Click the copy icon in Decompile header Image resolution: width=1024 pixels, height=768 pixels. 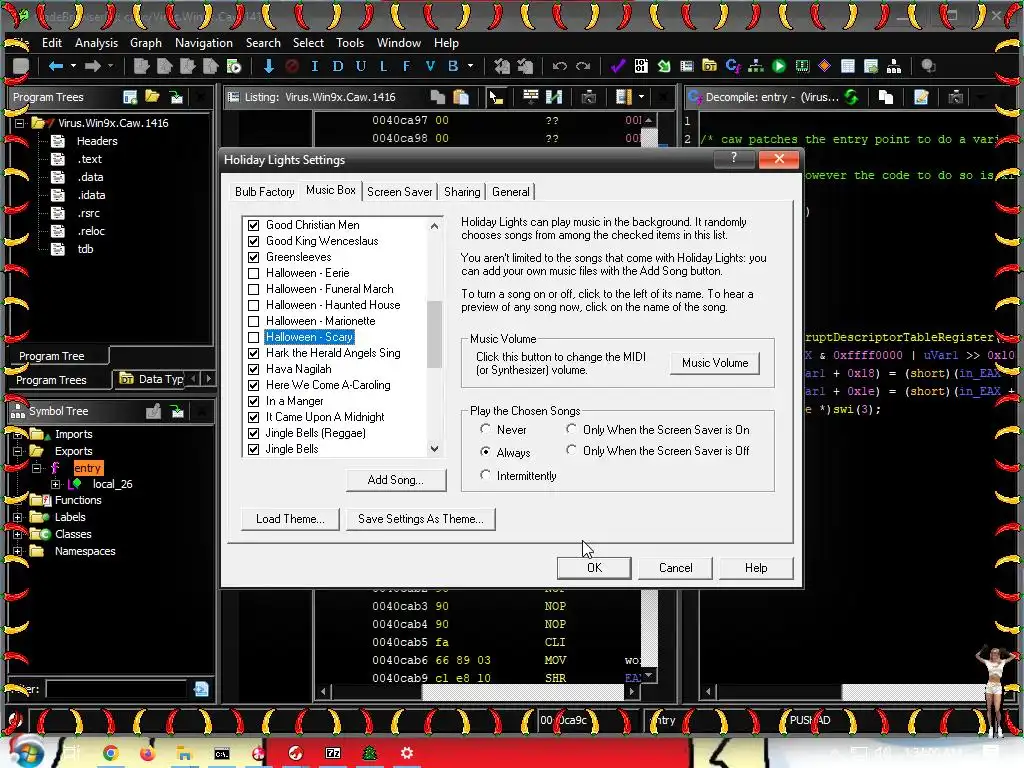(886, 97)
